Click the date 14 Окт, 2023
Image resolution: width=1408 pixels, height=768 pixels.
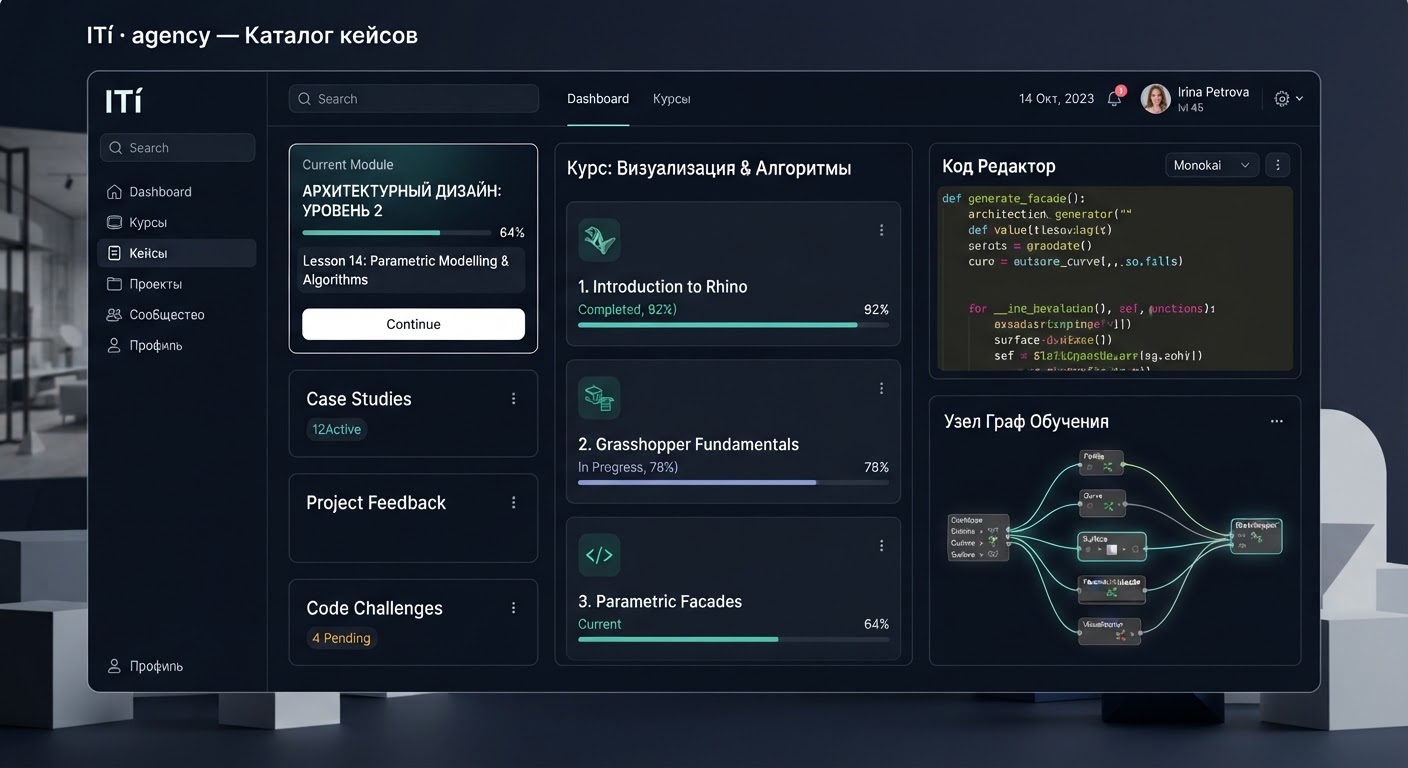(x=1056, y=99)
